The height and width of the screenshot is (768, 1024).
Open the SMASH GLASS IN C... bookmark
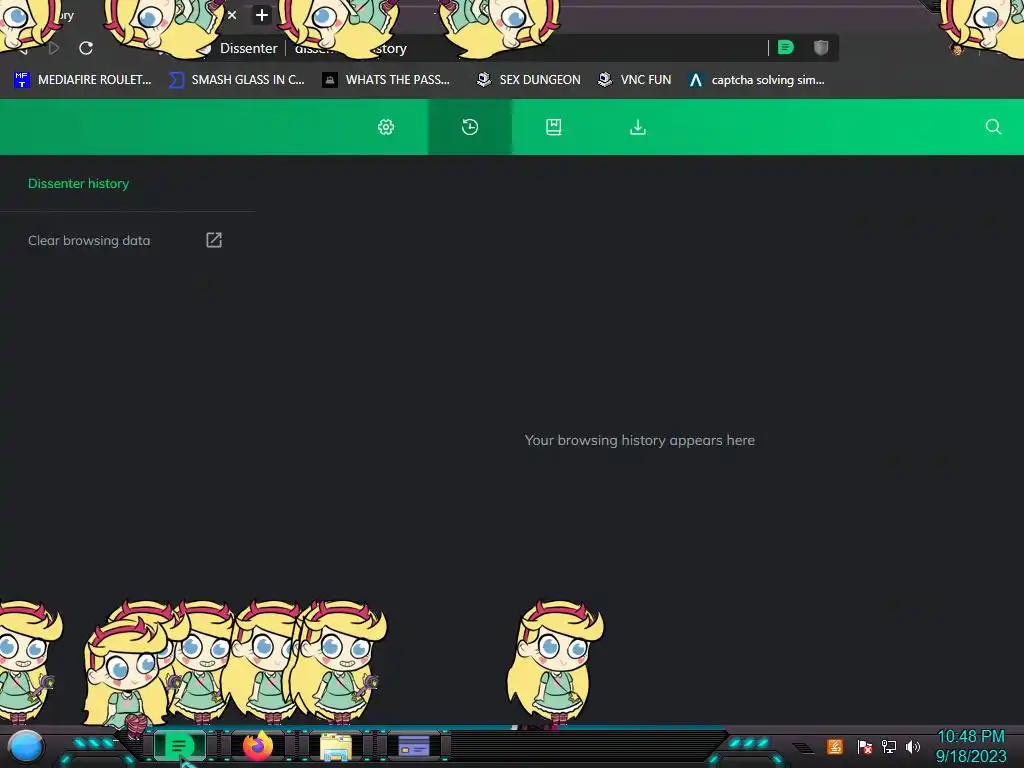click(x=236, y=80)
